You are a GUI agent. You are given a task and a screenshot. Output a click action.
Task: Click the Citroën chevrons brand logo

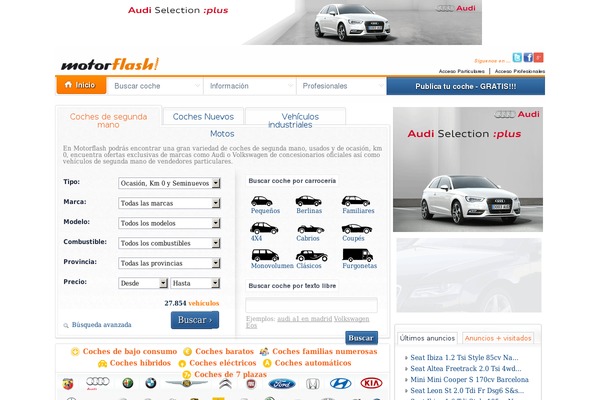(x=225, y=384)
